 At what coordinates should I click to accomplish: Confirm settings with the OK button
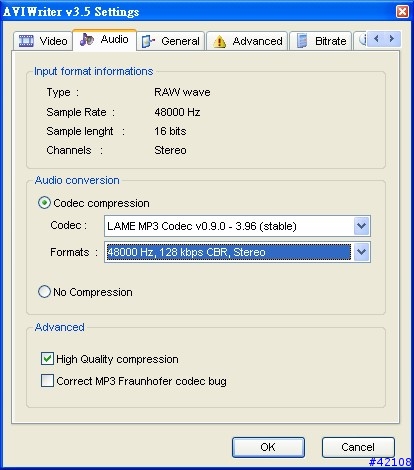(268, 447)
